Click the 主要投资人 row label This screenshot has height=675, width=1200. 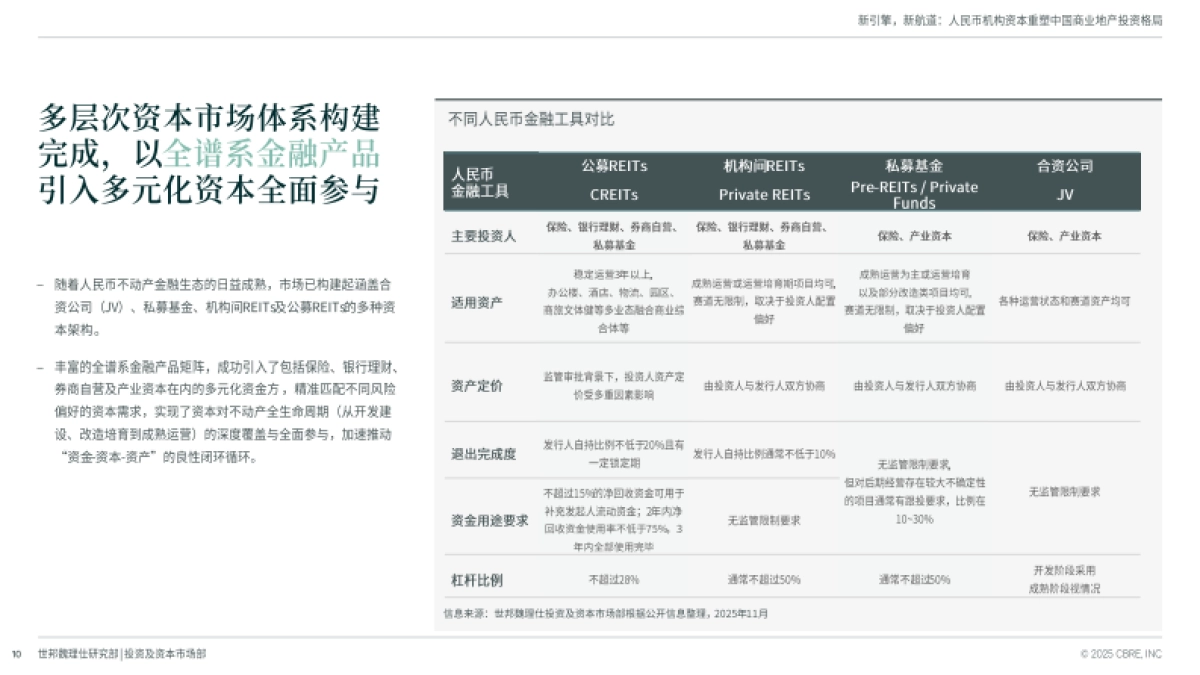474,234
